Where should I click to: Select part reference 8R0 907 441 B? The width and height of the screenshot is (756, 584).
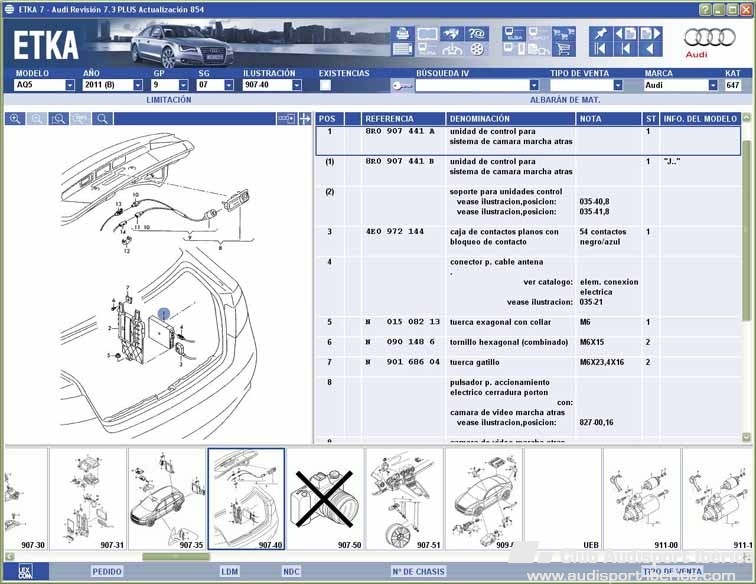pyautogui.click(x=400, y=162)
